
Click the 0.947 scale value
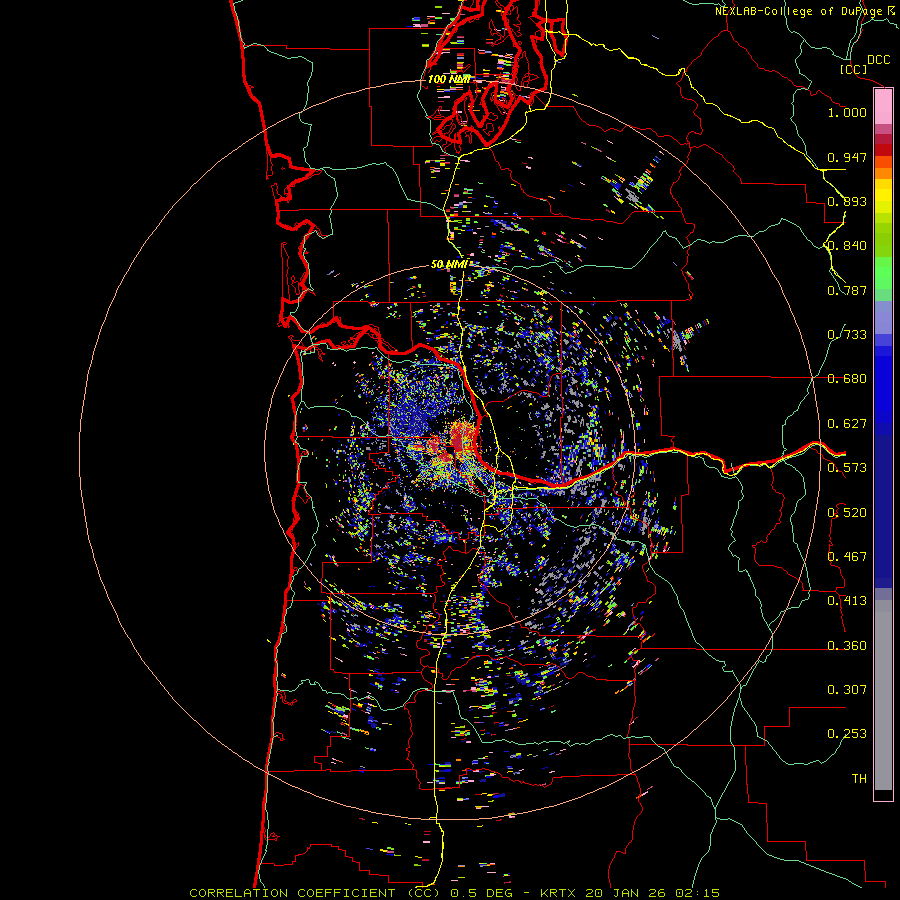point(847,157)
